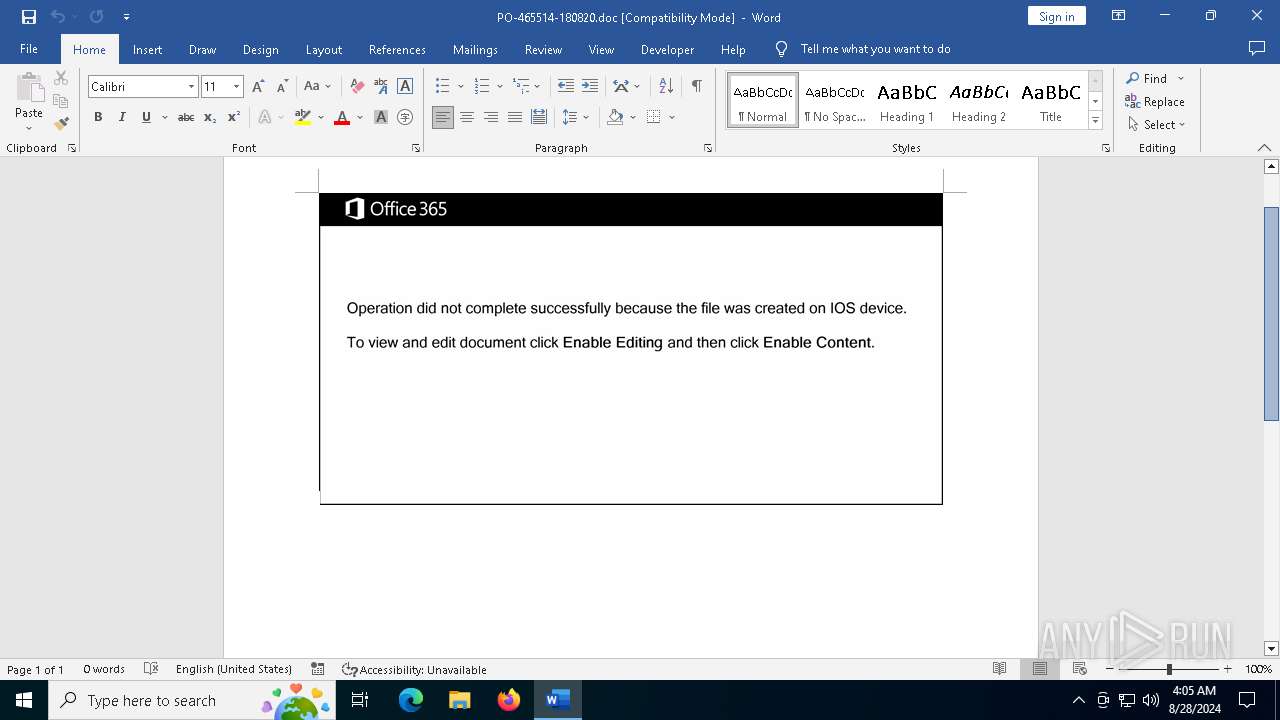The width and height of the screenshot is (1280, 720).
Task: Click the vertical scrollbar thumb
Action: tap(1271, 313)
